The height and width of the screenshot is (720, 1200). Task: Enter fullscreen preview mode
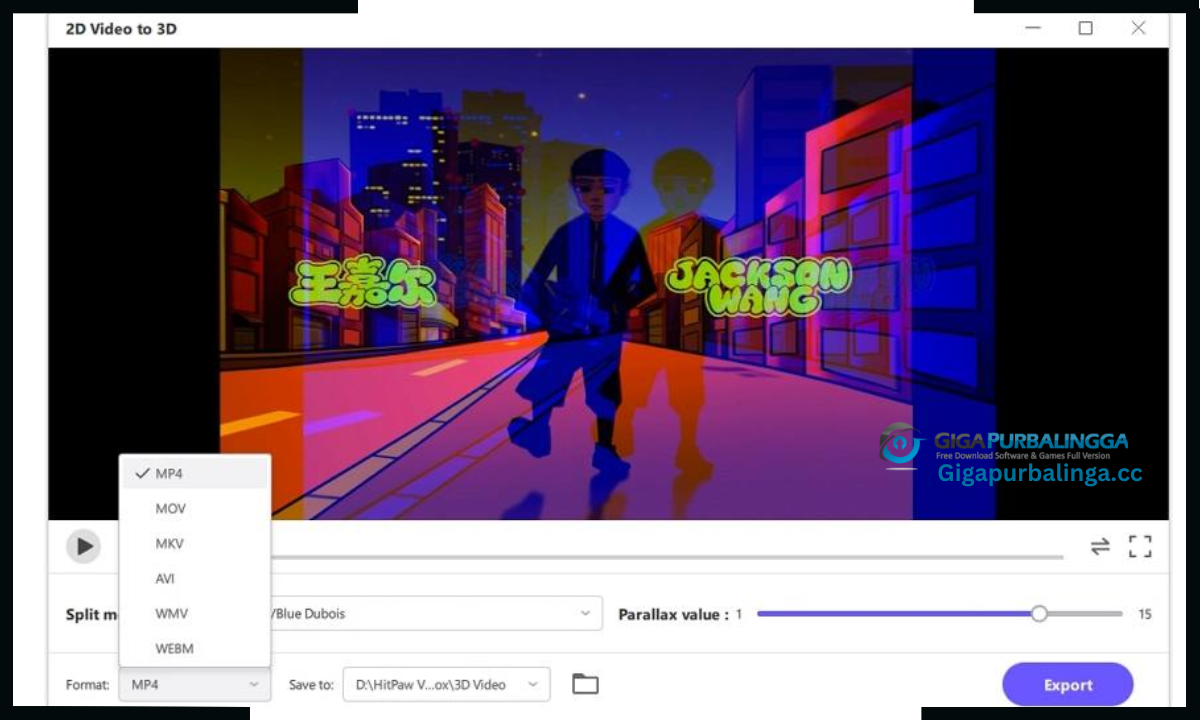click(x=1140, y=546)
